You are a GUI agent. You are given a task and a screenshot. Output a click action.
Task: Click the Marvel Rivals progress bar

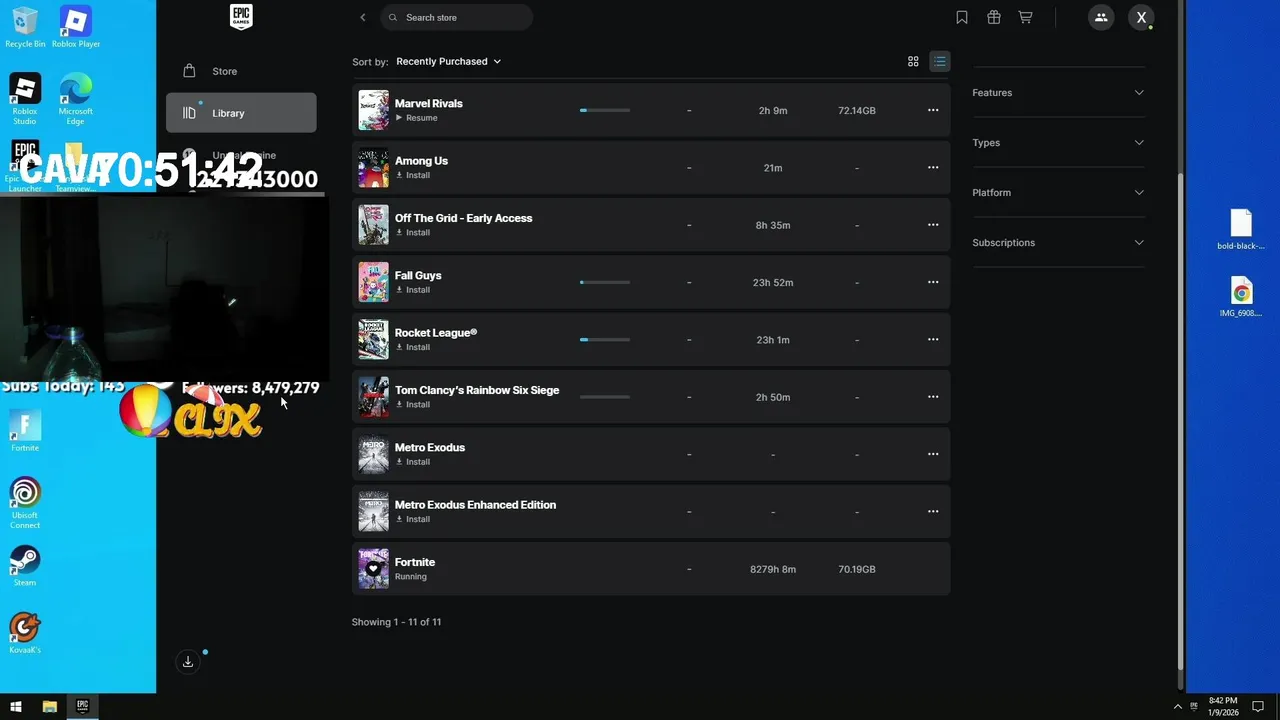[x=605, y=110]
